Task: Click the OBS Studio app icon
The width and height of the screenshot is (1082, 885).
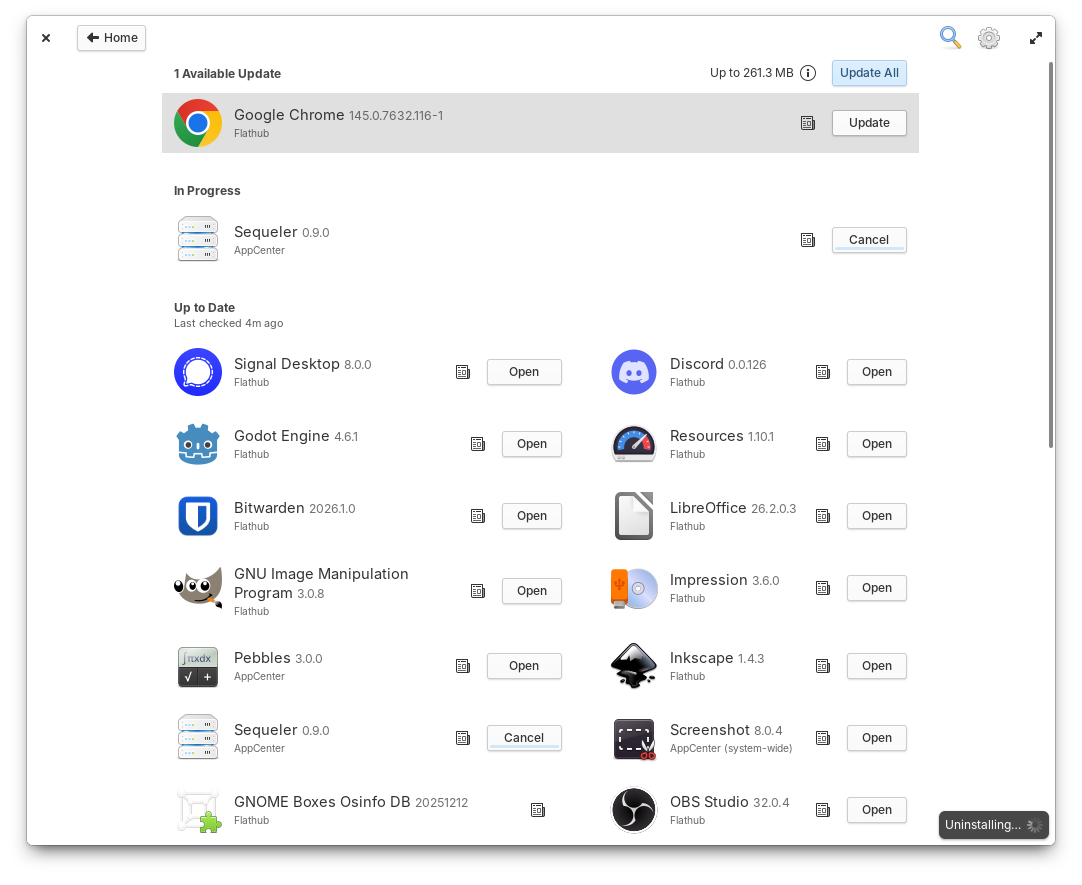Action: click(x=633, y=809)
